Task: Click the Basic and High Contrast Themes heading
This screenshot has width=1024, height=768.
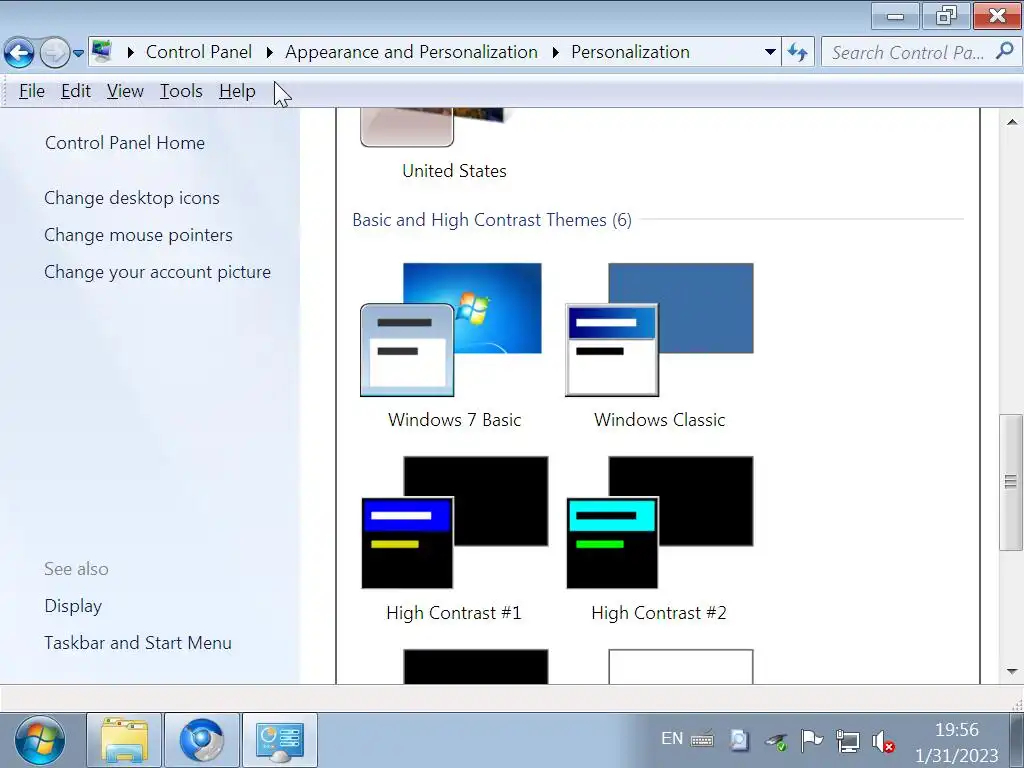Action: [492, 220]
